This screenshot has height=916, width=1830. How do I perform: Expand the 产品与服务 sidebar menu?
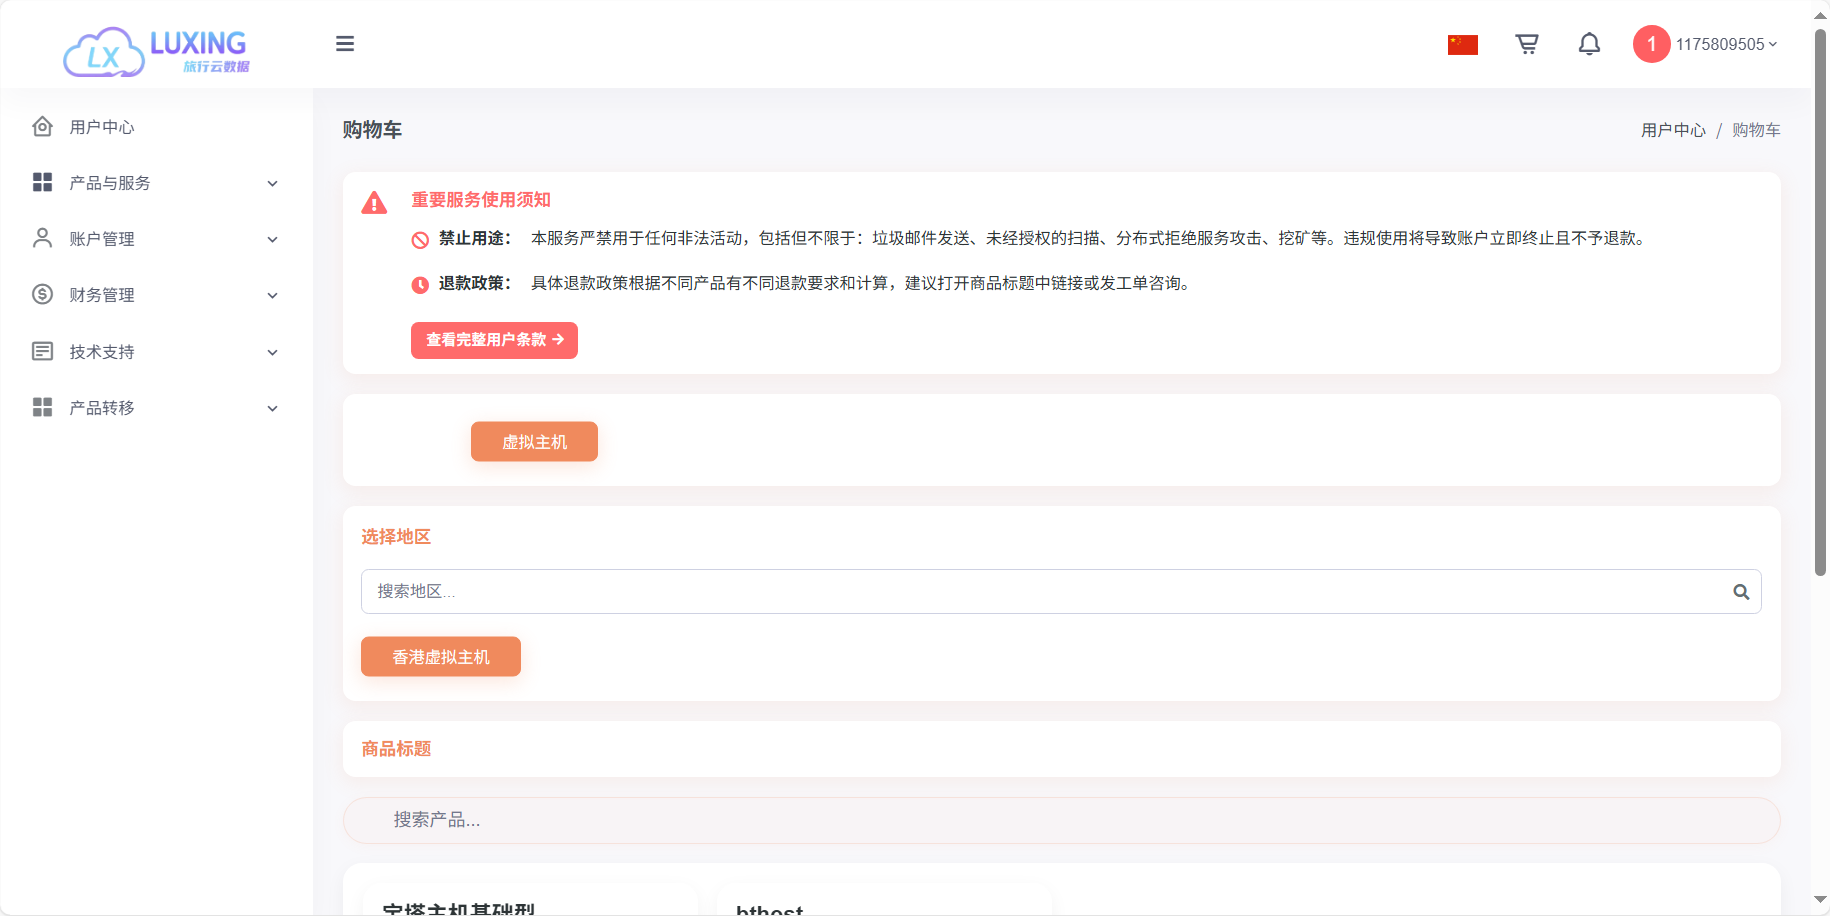[155, 183]
